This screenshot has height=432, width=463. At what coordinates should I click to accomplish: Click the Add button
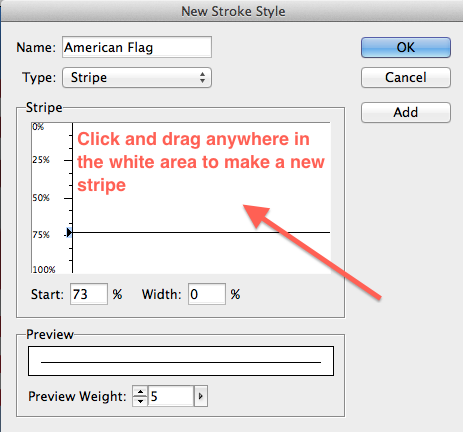pyautogui.click(x=406, y=112)
